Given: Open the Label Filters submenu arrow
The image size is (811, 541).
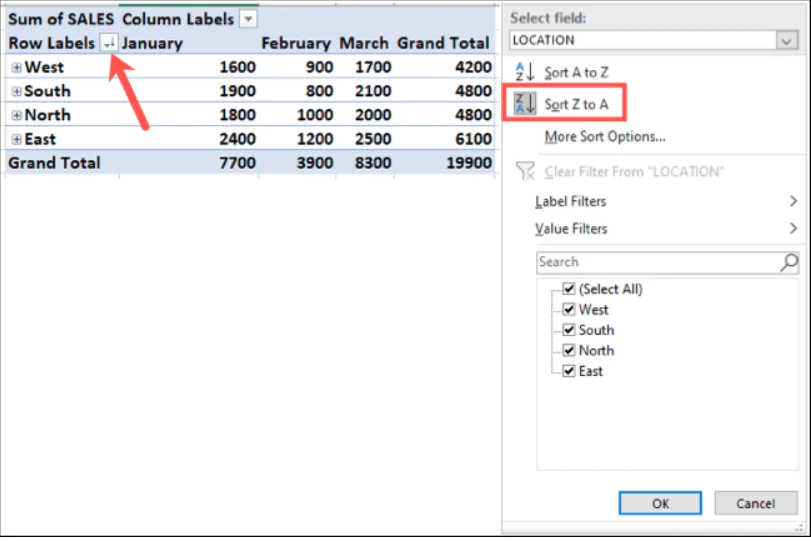Looking at the screenshot, I should (793, 201).
